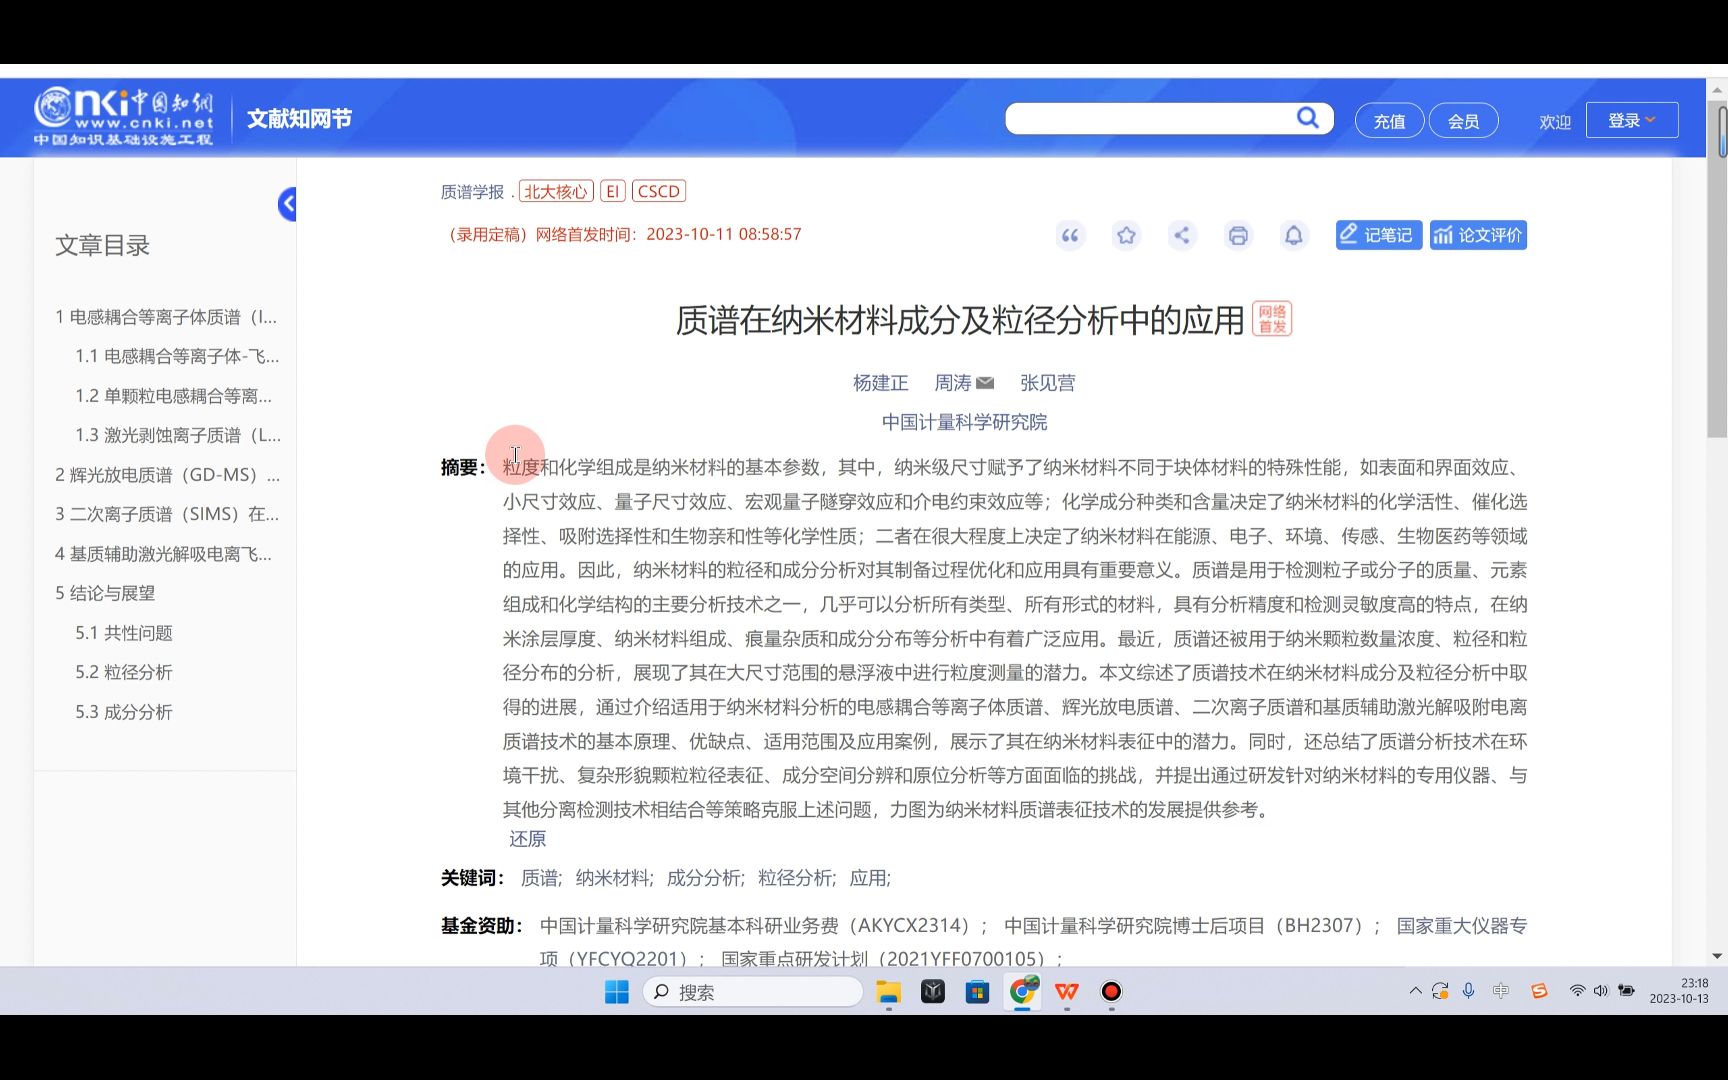Click the 还原 link under abstract
Viewport: 1728px width, 1080px height.
(x=527, y=839)
